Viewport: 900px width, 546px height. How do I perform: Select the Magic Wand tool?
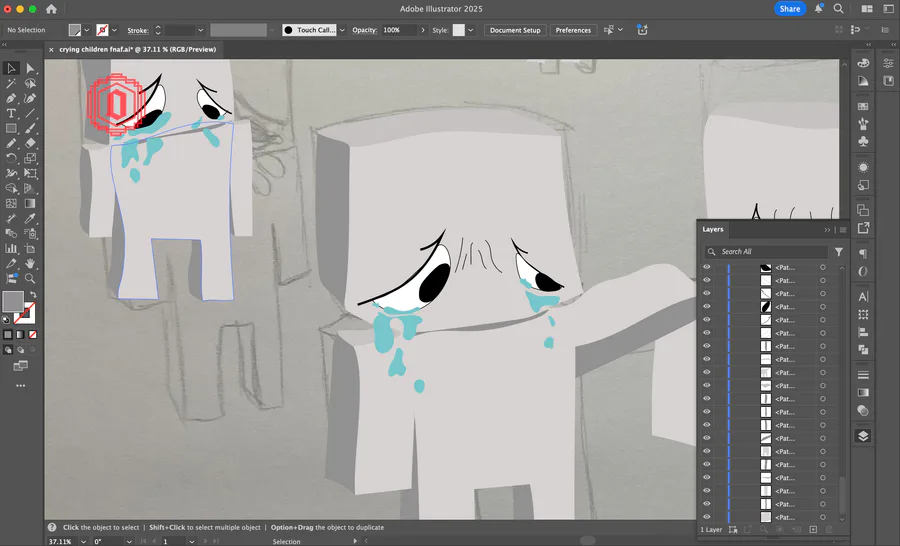point(11,83)
